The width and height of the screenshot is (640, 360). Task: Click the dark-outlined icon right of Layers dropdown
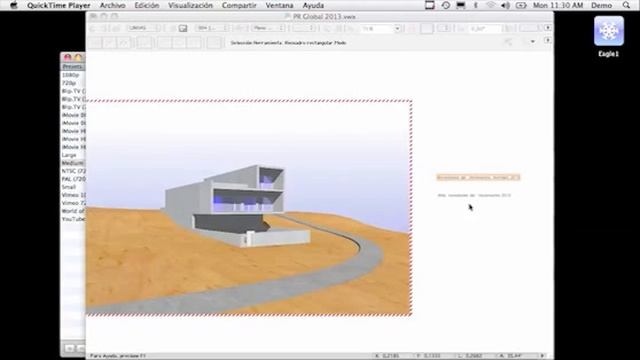[183, 28]
